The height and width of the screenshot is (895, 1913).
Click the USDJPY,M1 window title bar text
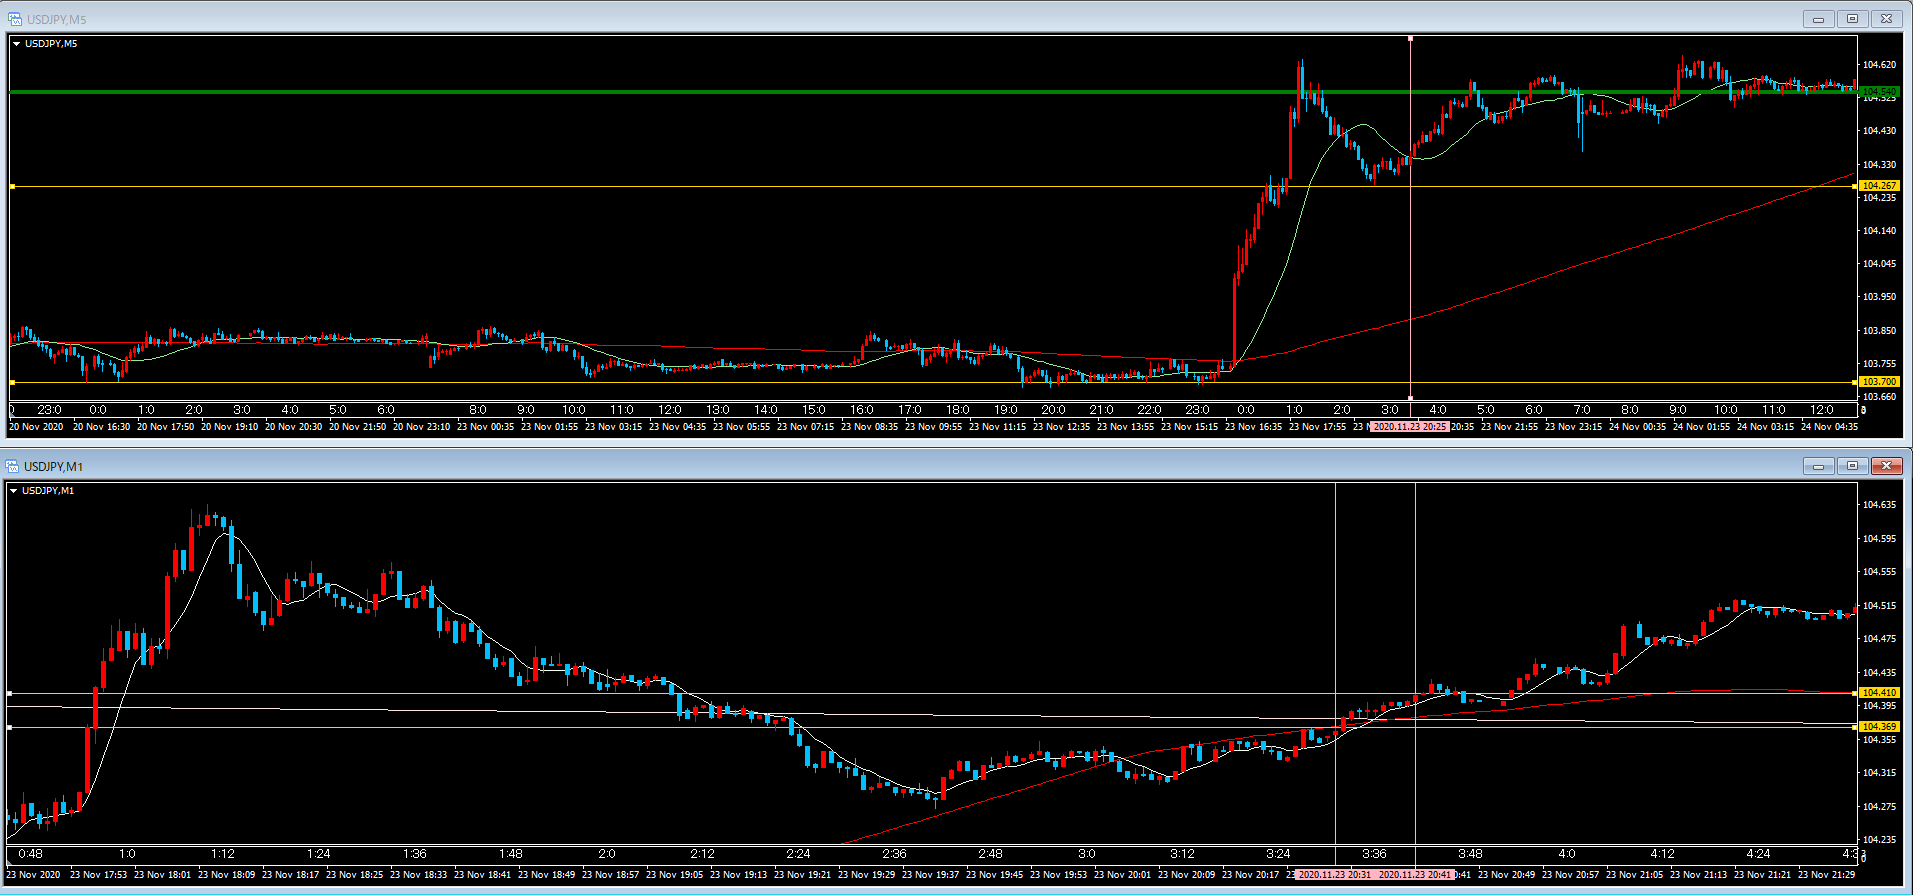tap(53, 467)
